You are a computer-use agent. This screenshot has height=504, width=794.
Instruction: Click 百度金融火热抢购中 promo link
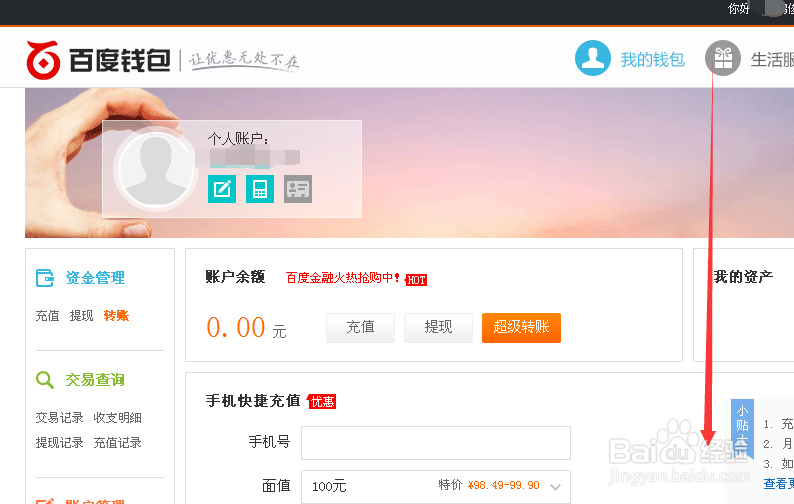343,278
